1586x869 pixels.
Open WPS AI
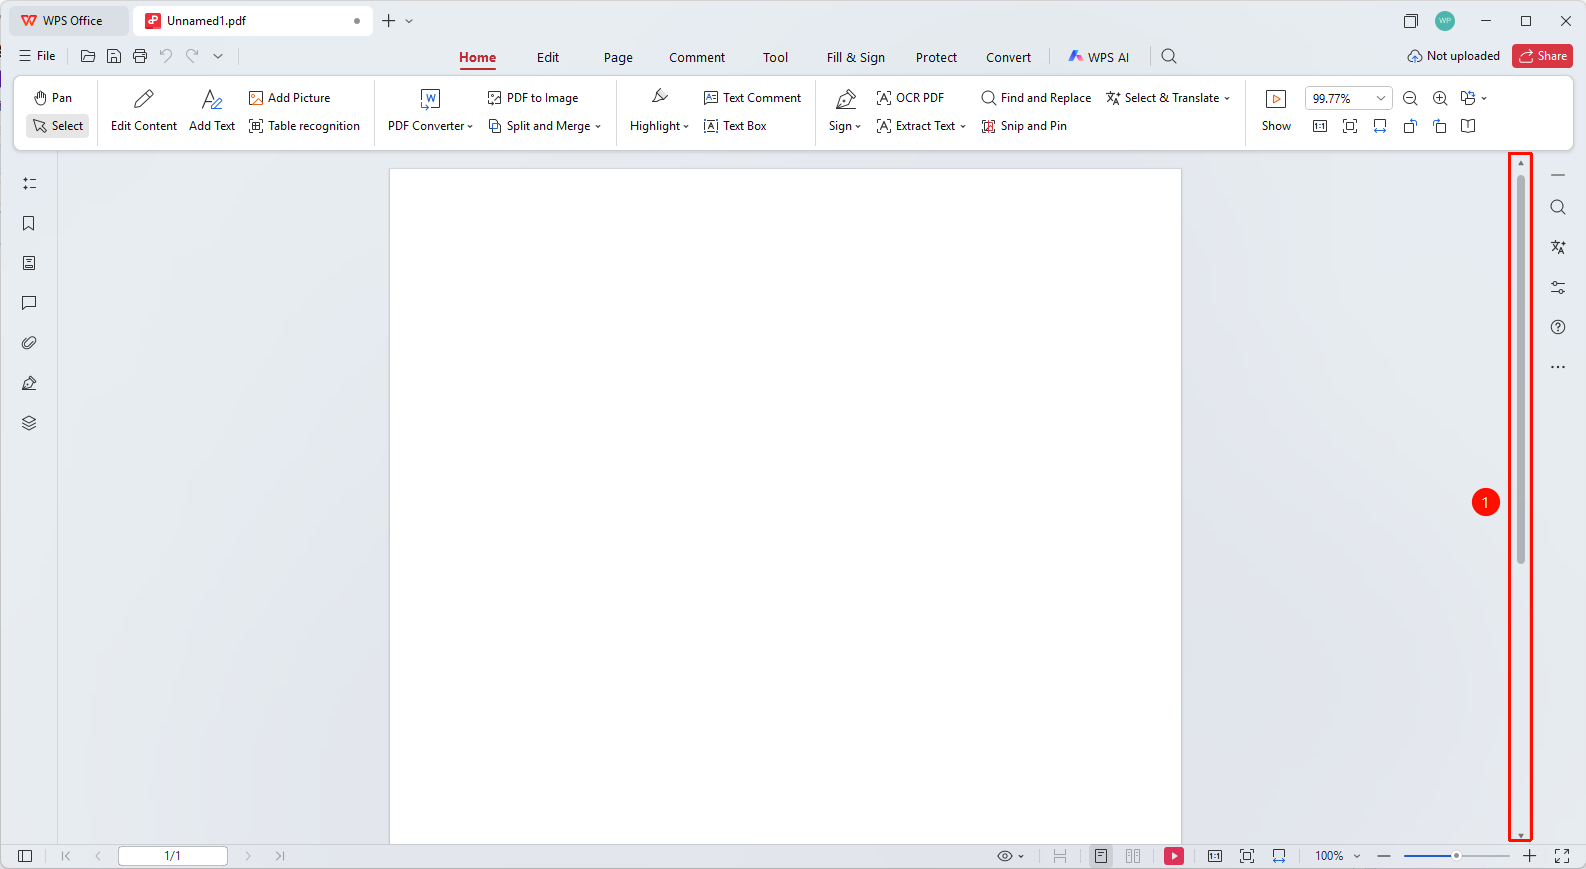click(x=1098, y=57)
